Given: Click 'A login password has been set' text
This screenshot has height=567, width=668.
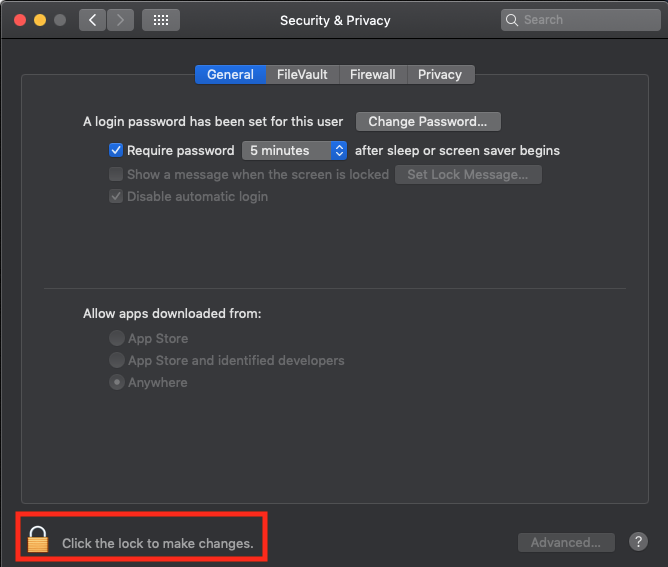Looking at the screenshot, I should coord(213,121).
